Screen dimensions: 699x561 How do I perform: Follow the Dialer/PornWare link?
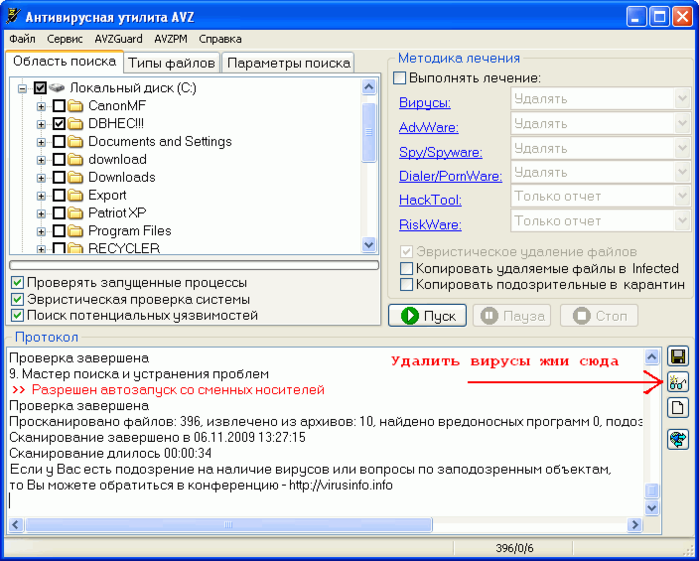pyautogui.click(x=450, y=176)
